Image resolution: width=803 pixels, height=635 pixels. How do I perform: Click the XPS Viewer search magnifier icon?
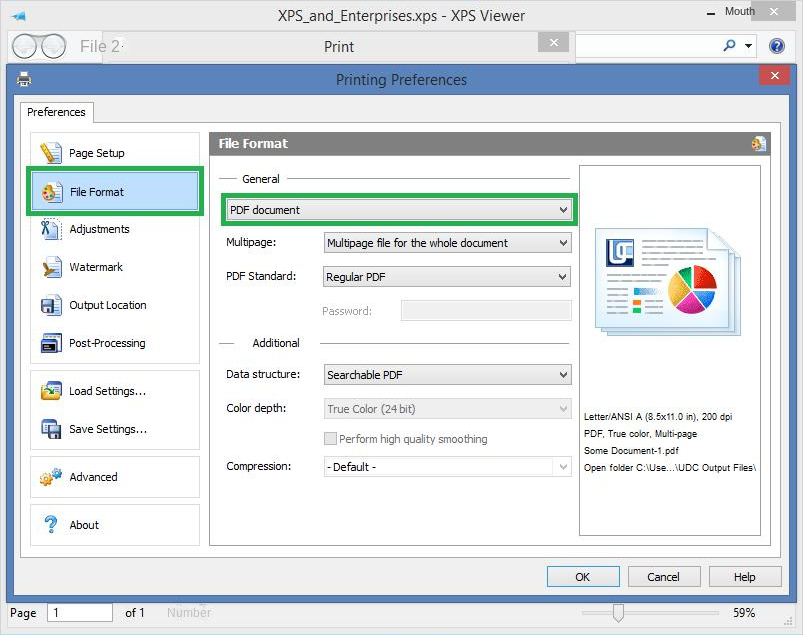(x=729, y=46)
